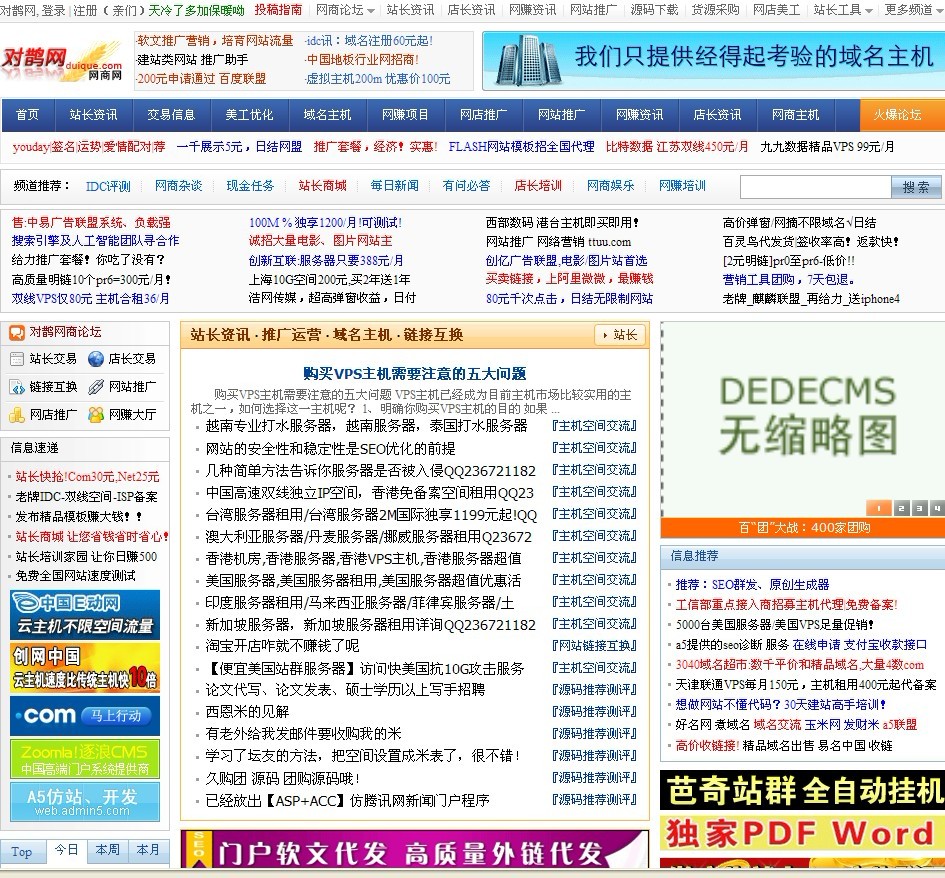Open the 投稿指南 link in top bar
The width and height of the screenshot is (945, 878).
click(278, 10)
